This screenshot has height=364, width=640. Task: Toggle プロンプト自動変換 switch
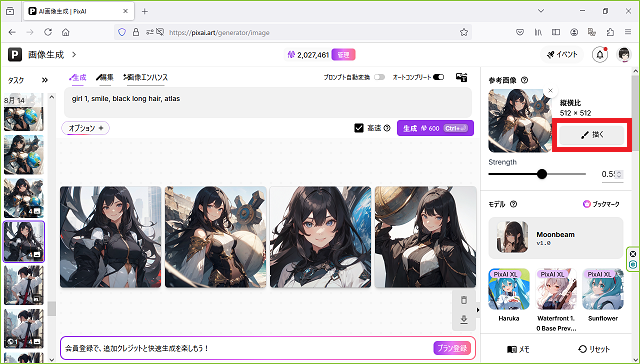pos(379,77)
